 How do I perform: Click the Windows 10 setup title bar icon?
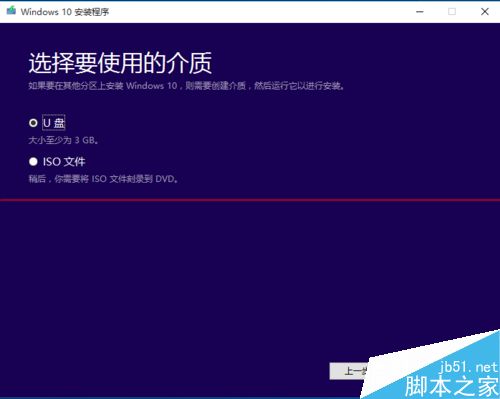(11, 11)
